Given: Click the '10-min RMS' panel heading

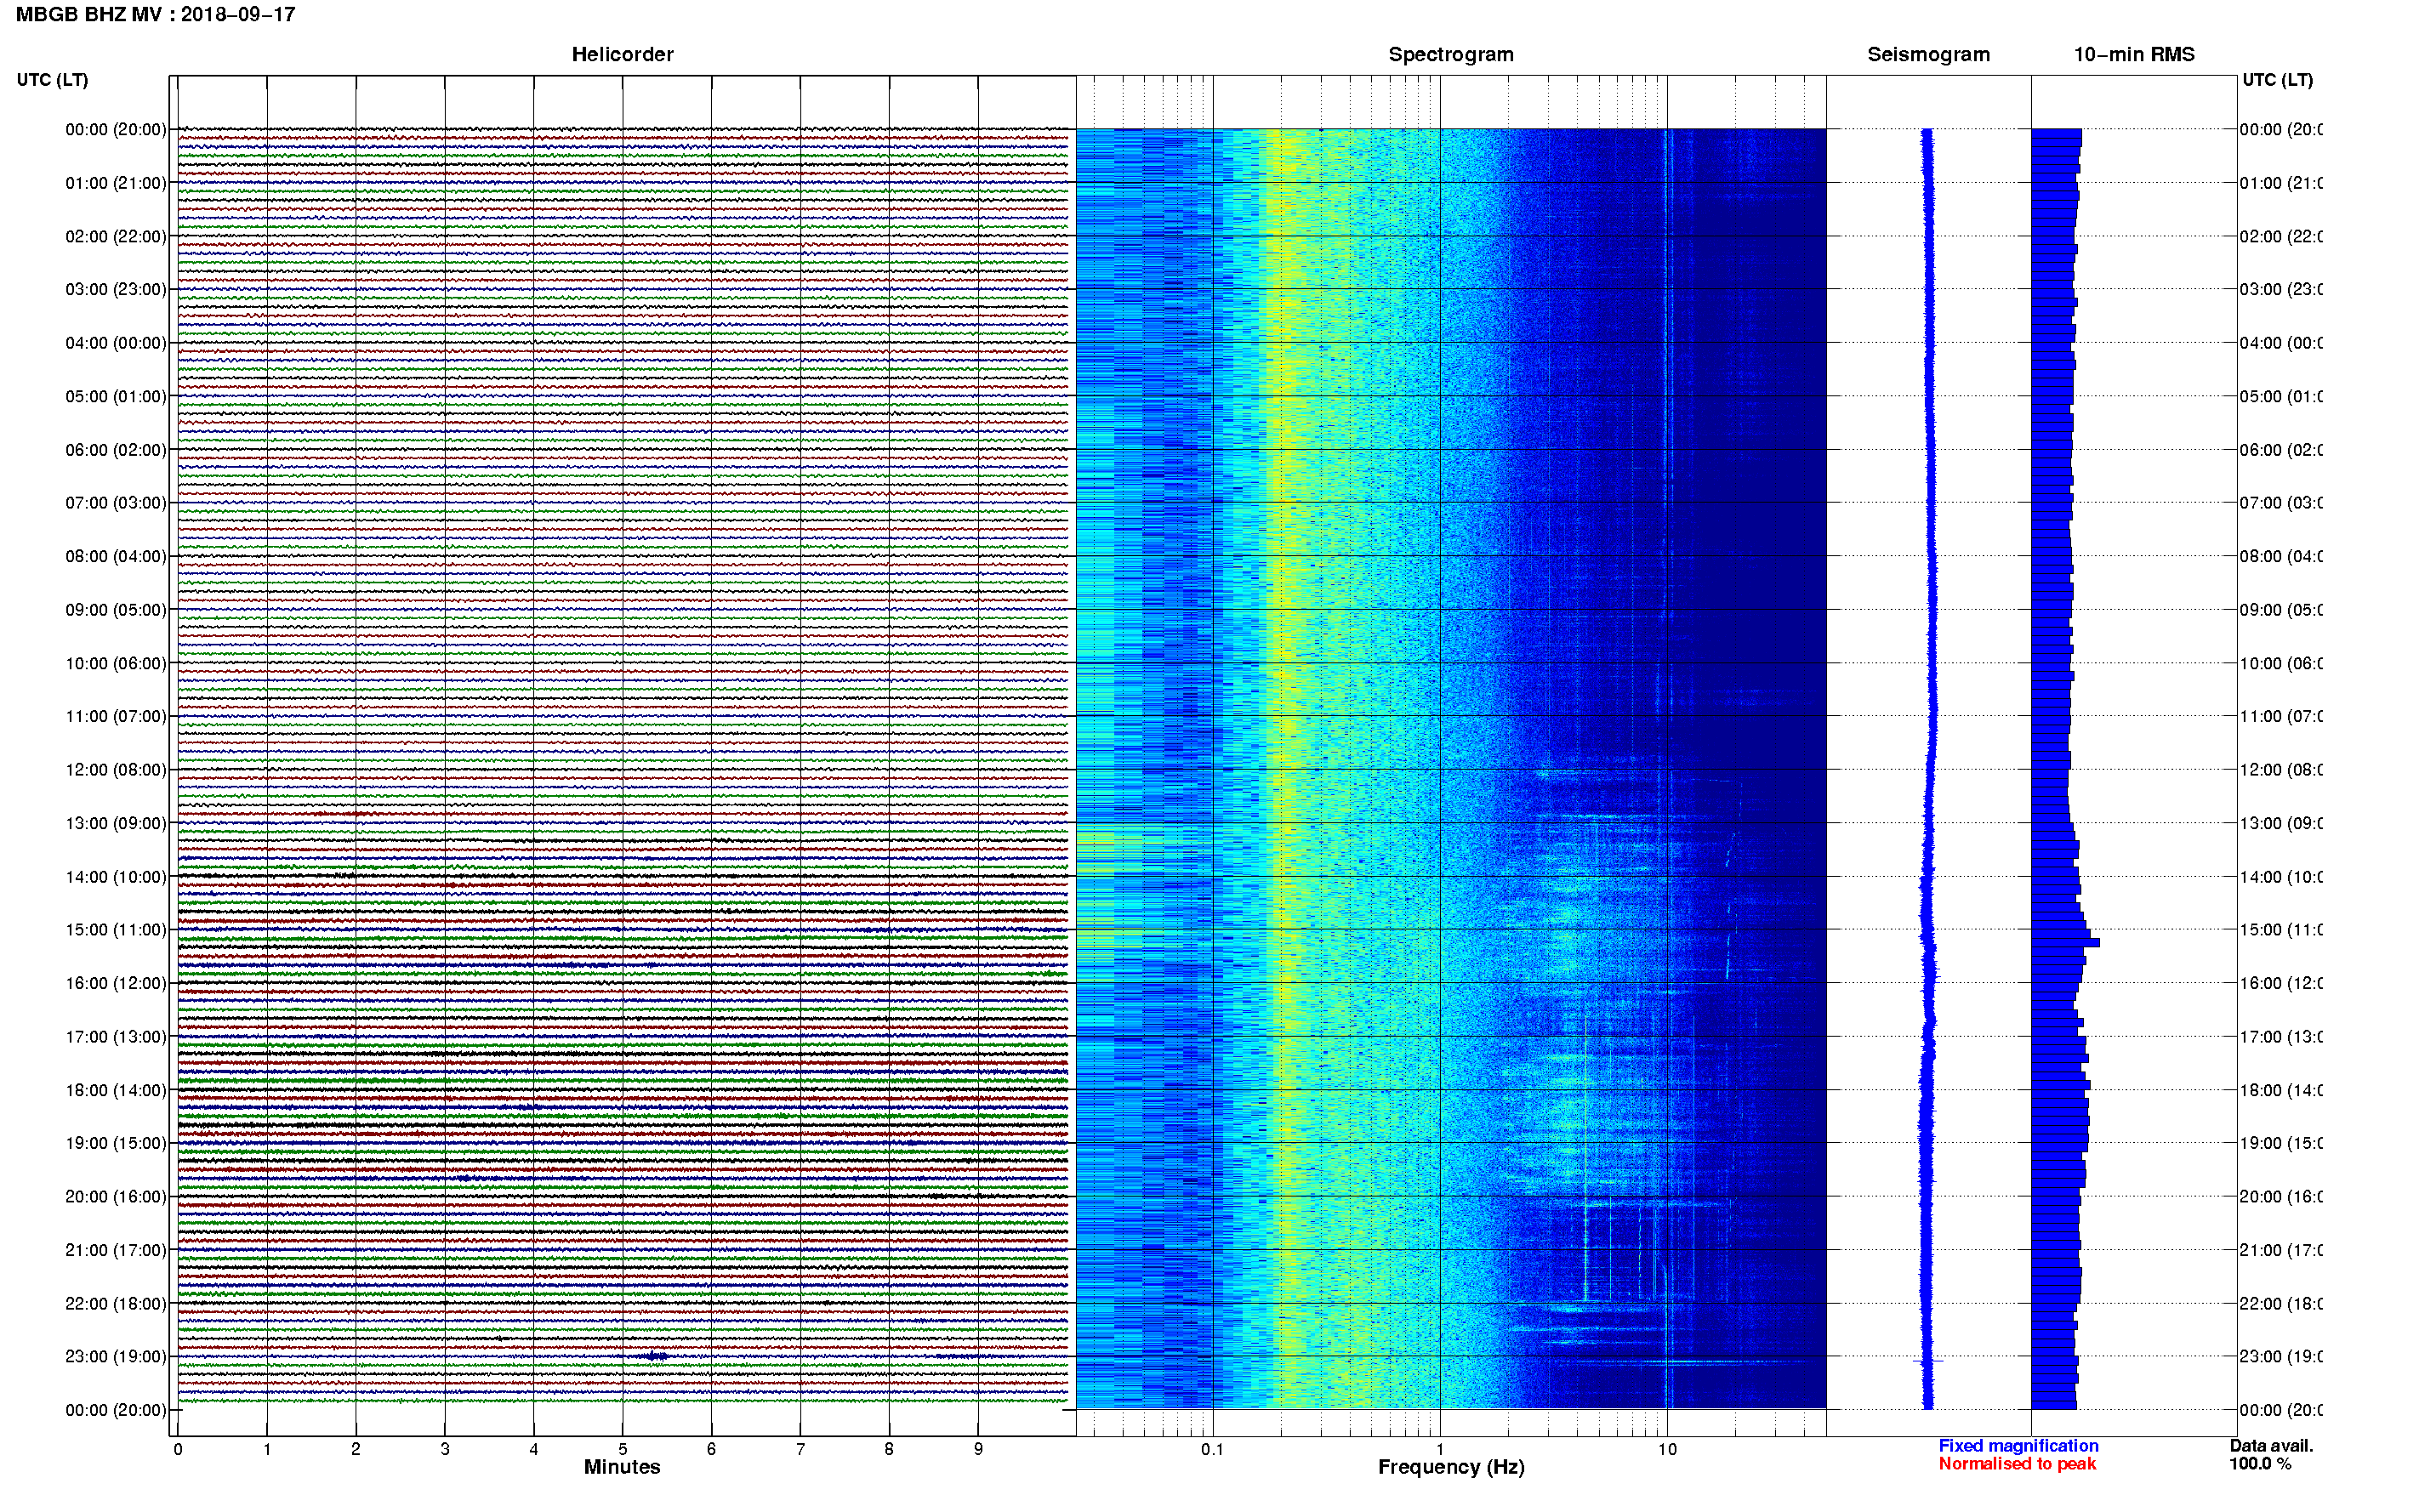Looking at the screenshot, I should [x=2134, y=55].
